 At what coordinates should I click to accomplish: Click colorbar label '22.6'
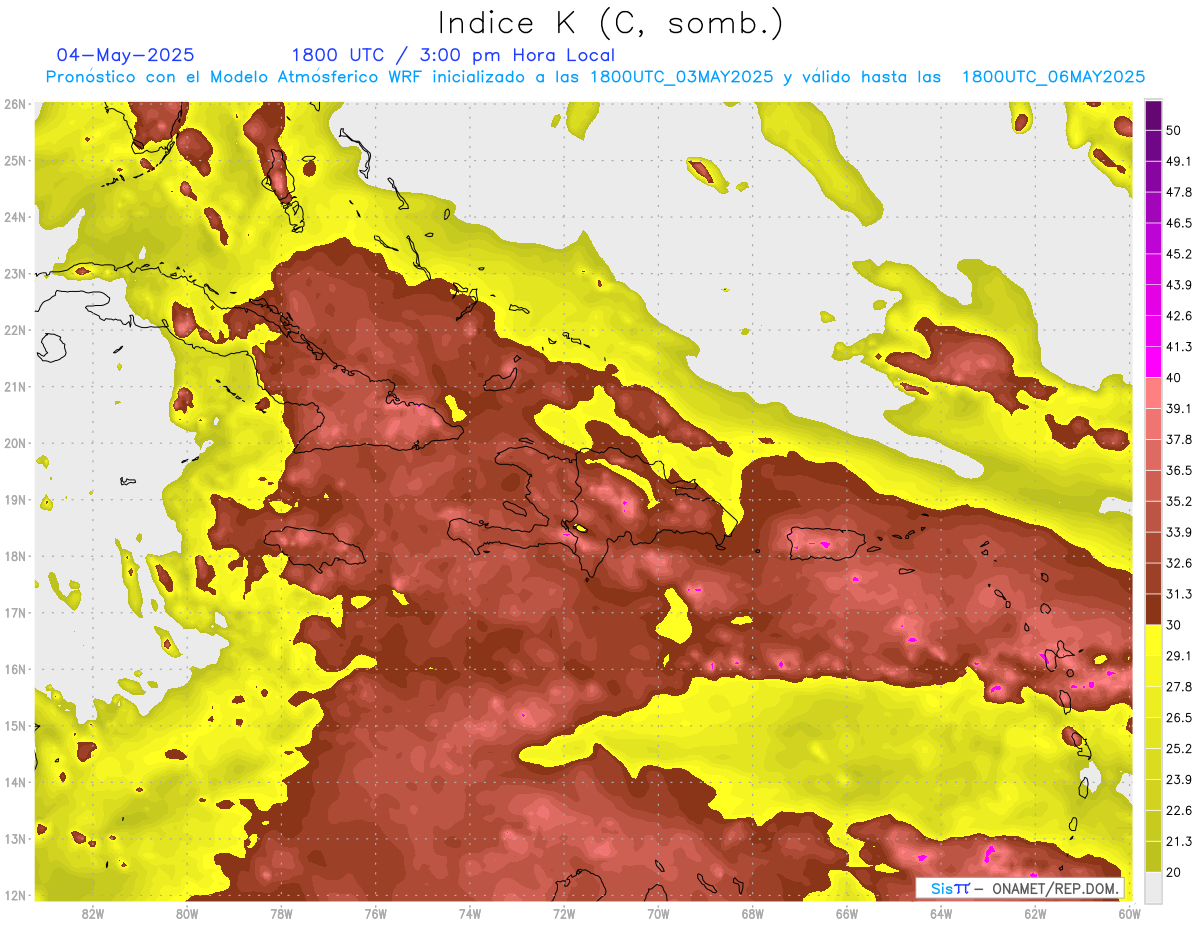click(1179, 811)
